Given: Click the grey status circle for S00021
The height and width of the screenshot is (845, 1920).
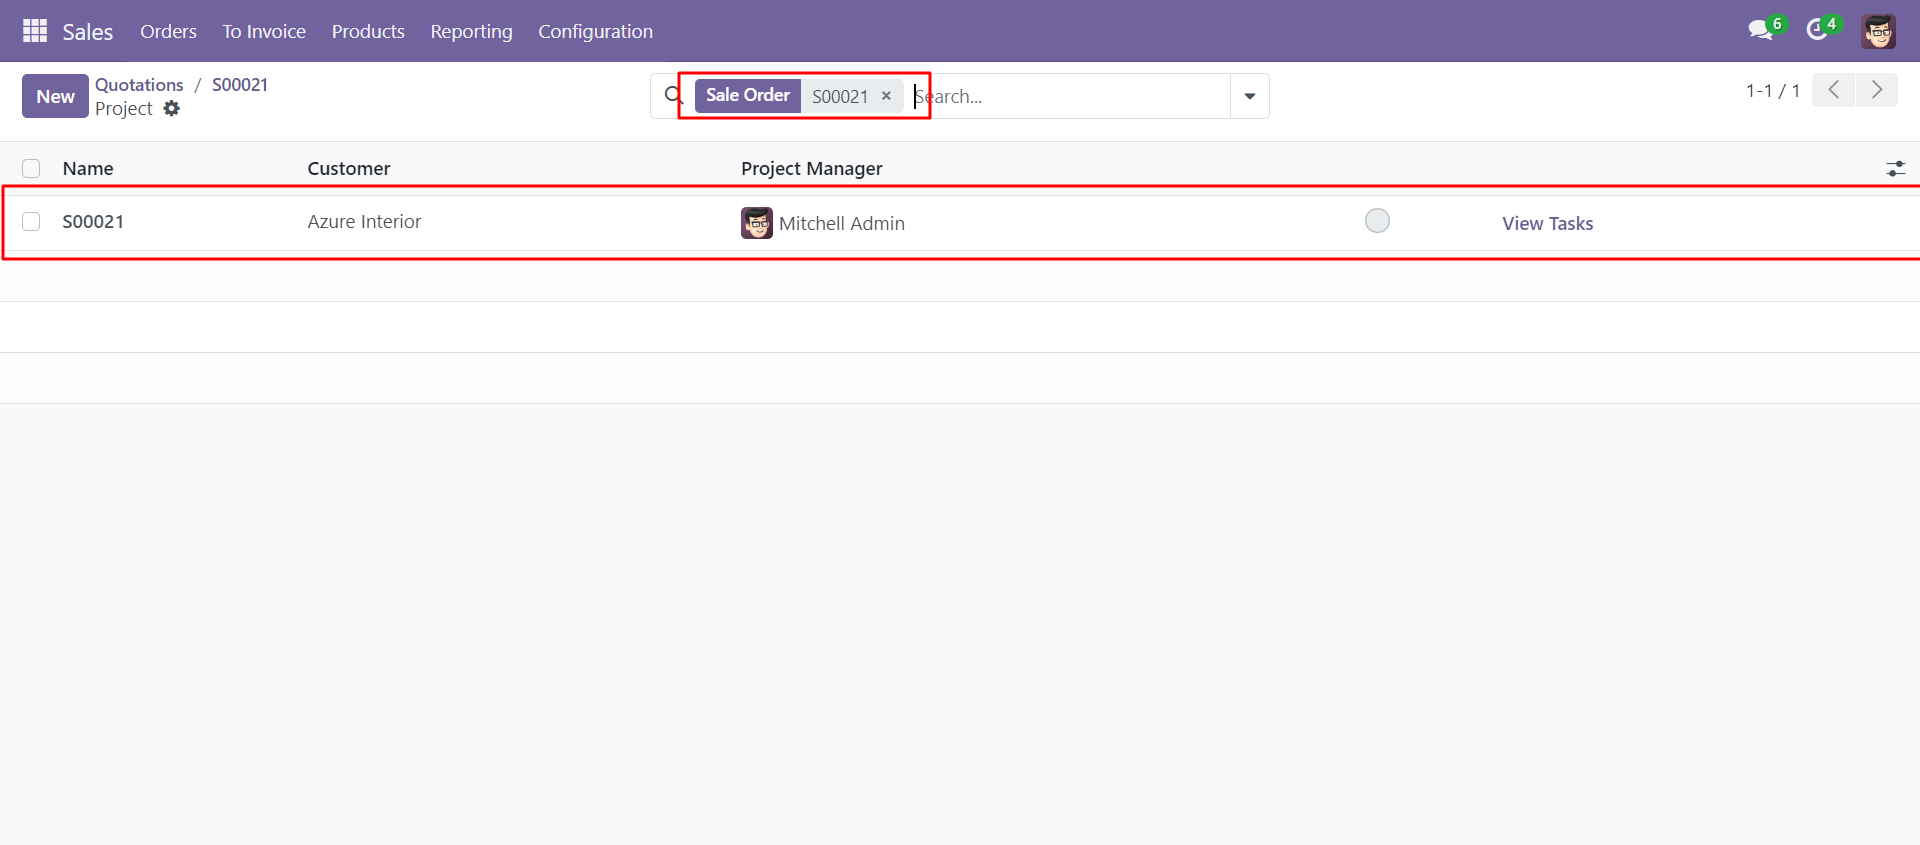Looking at the screenshot, I should point(1377,220).
